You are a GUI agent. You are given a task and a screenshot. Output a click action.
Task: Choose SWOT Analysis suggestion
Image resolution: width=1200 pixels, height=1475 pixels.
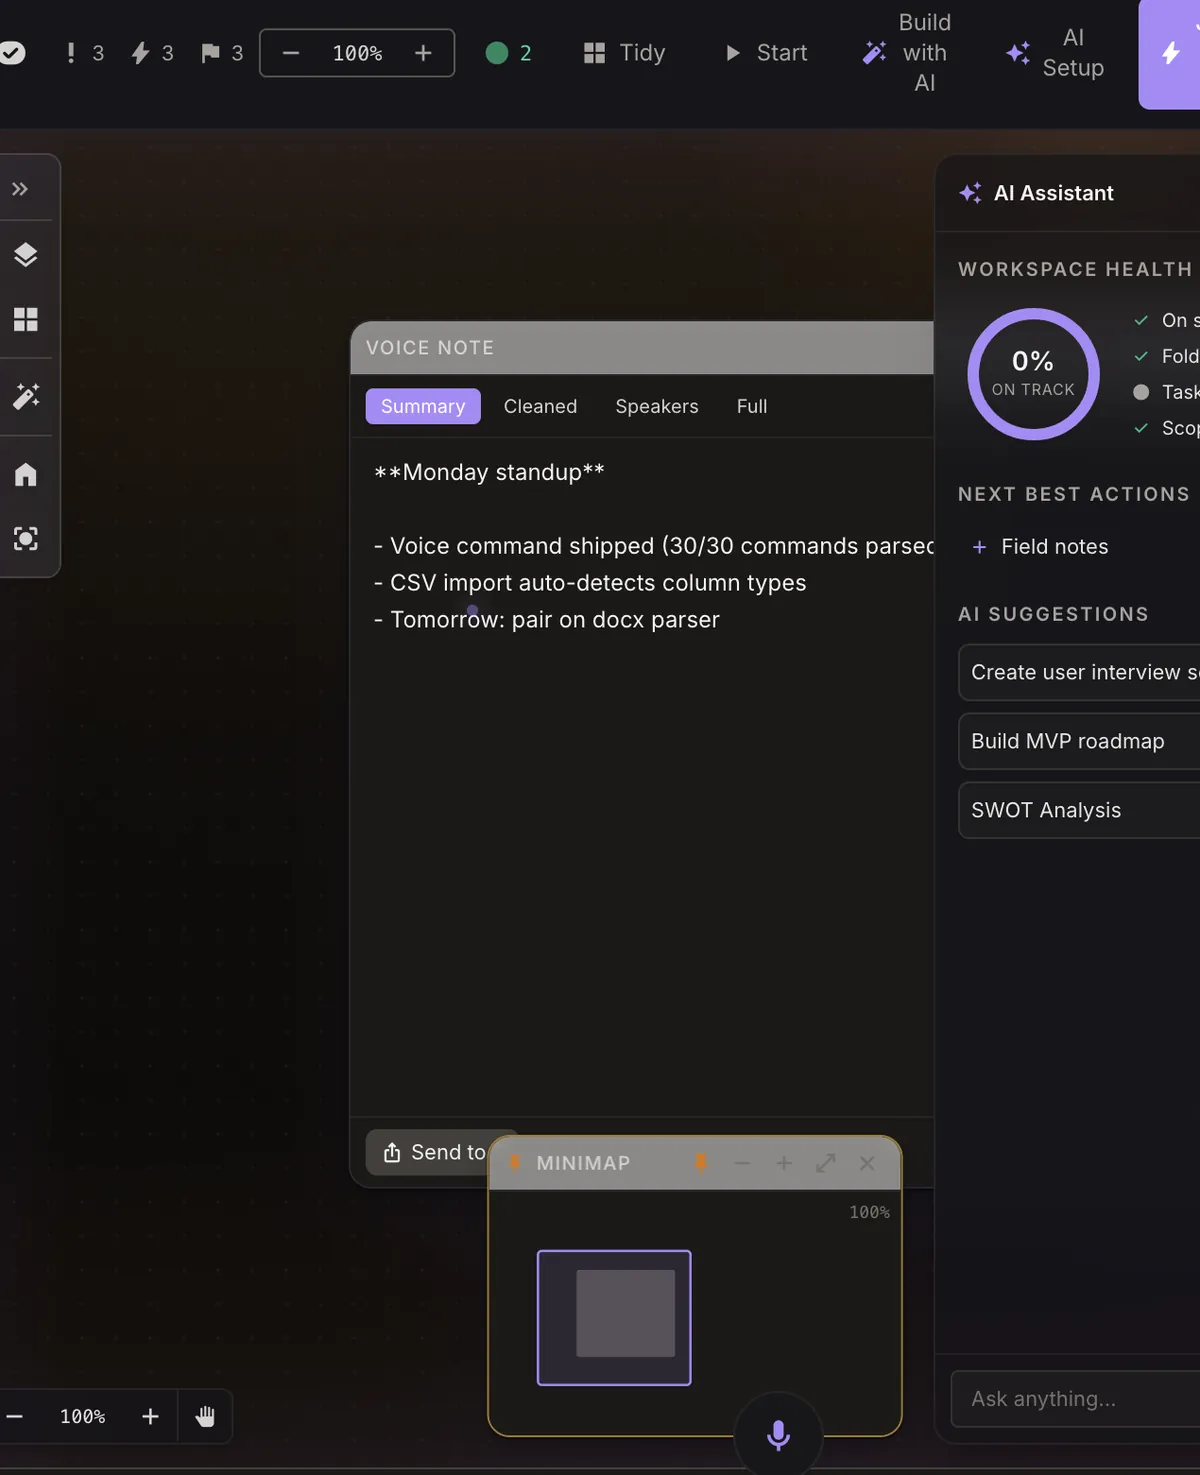1079,810
